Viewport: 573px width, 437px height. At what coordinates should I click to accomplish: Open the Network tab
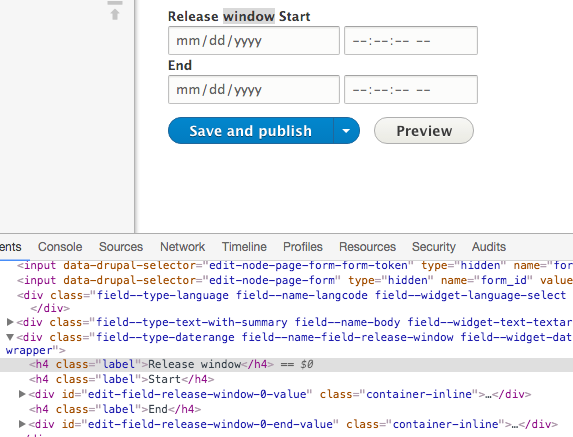(x=182, y=247)
